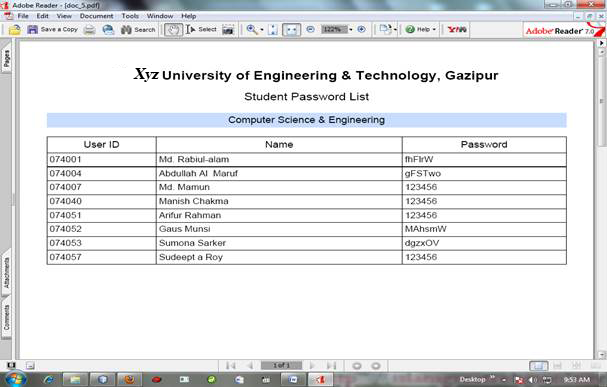
Task: Click the page number field 1 of 1
Action: coord(281,365)
